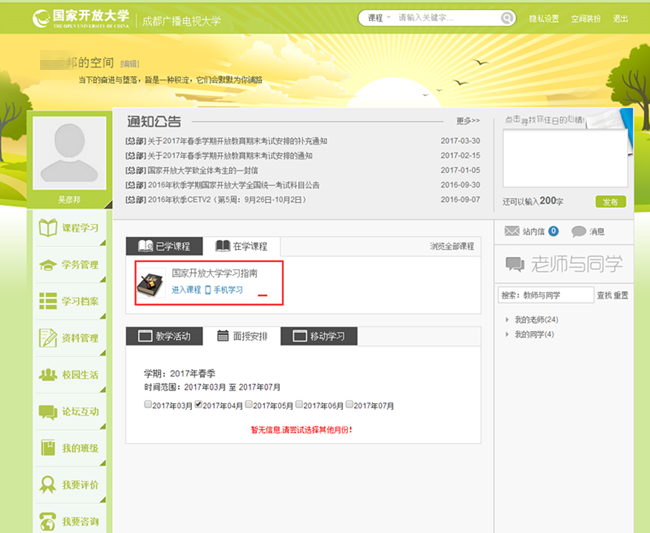Click 退出 to log out
The image size is (650, 533).
(x=621, y=19)
